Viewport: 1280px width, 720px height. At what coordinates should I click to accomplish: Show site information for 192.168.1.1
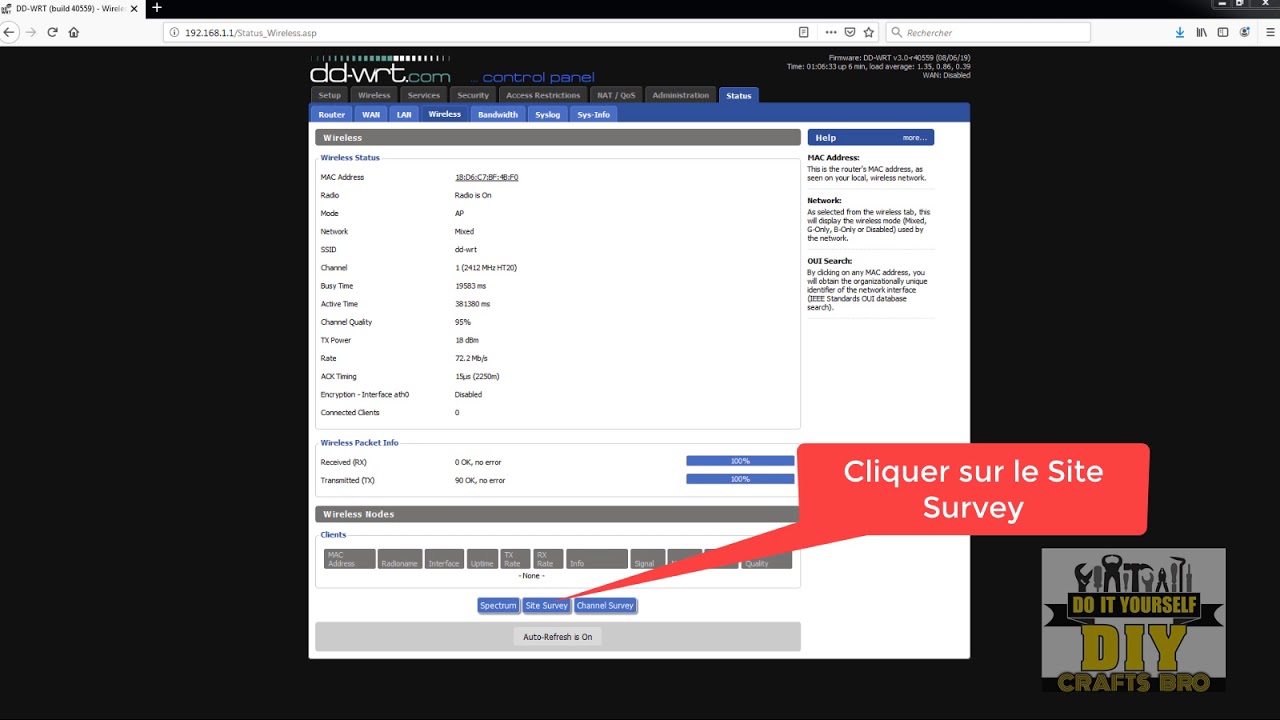coord(174,32)
